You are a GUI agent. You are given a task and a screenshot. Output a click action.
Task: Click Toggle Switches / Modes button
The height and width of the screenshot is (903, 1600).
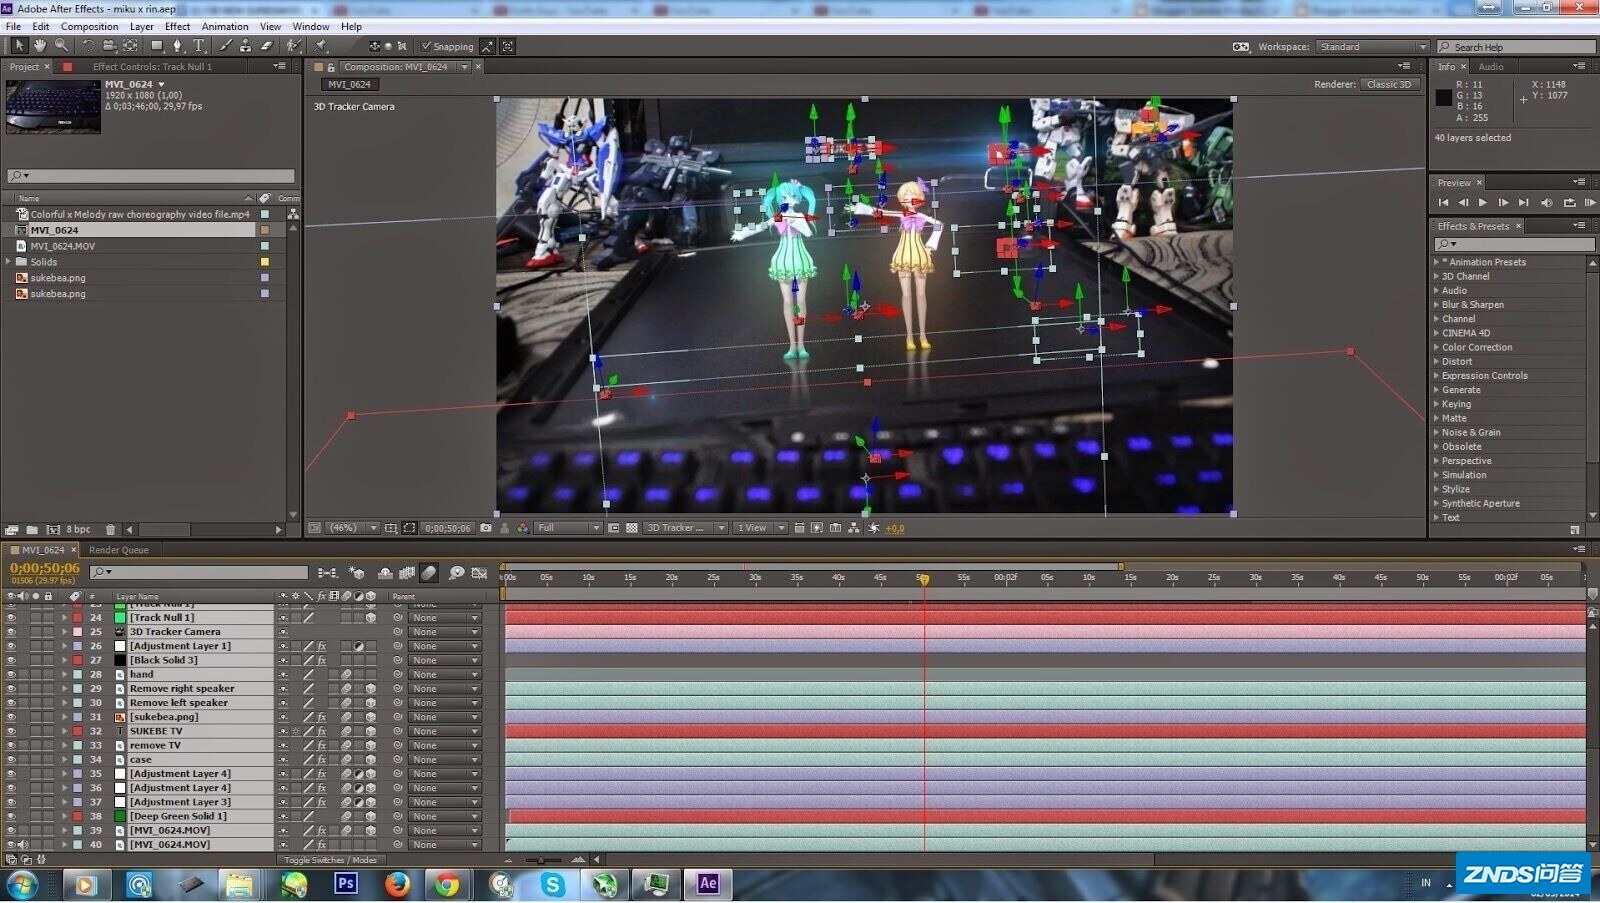[x=330, y=860]
